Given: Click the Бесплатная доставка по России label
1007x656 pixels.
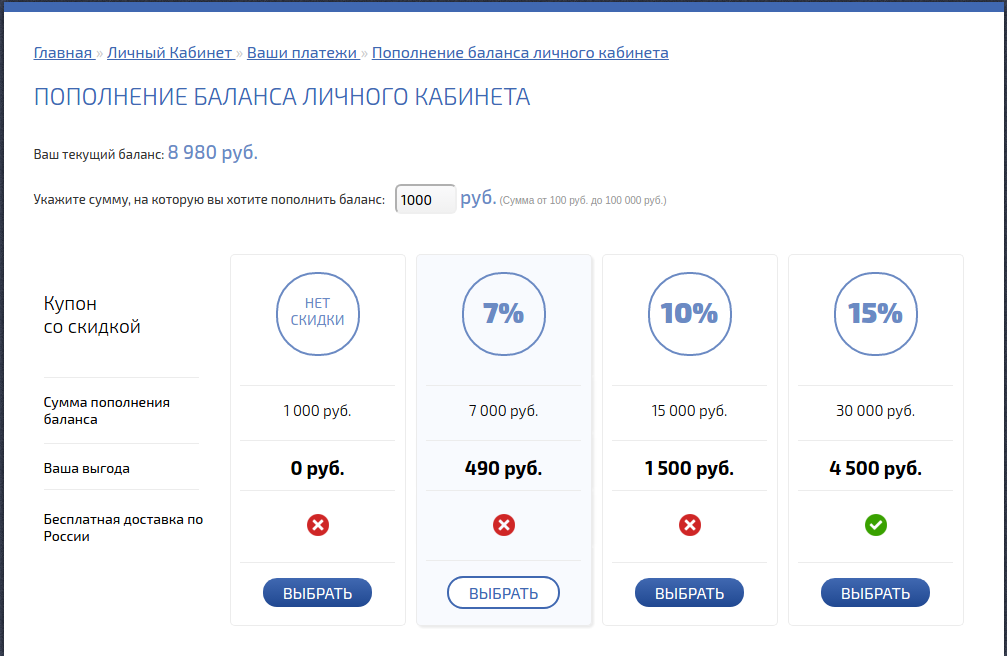Looking at the screenshot, I should tap(123, 527).
